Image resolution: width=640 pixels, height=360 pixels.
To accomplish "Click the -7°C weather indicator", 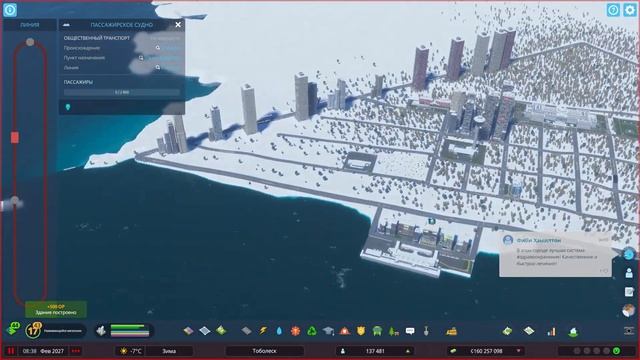I will [131, 351].
